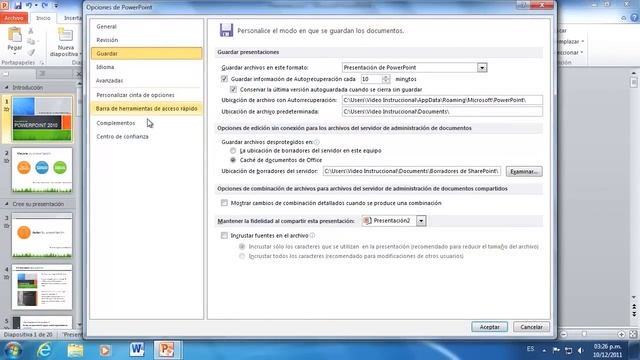
Task: Click the autorecover minutes field
Action: pyautogui.click(x=371, y=79)
